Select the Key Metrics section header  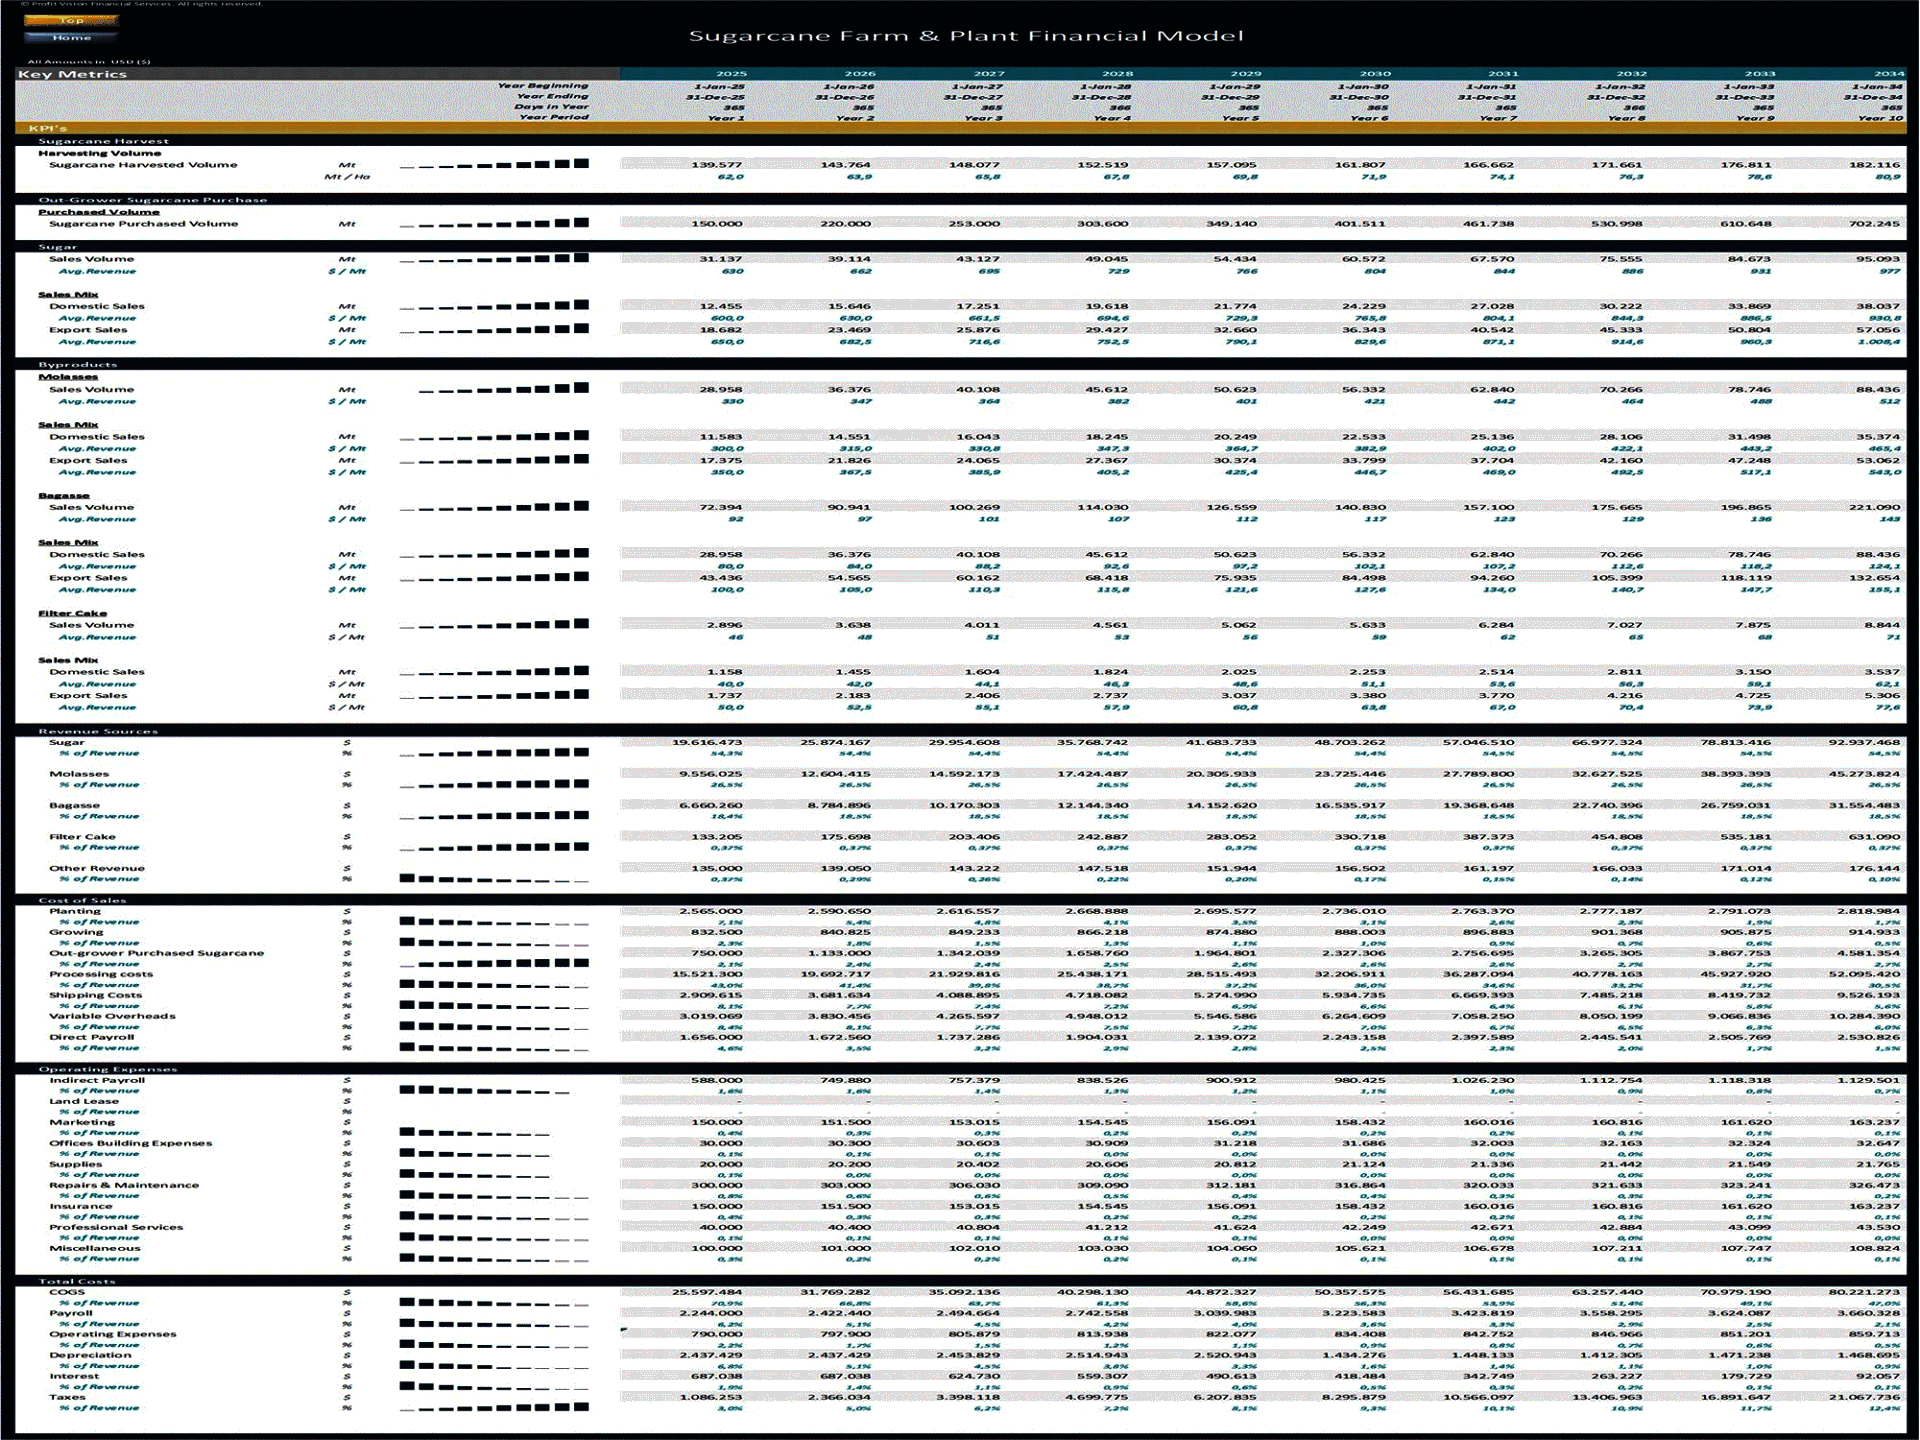coord(73,74)
